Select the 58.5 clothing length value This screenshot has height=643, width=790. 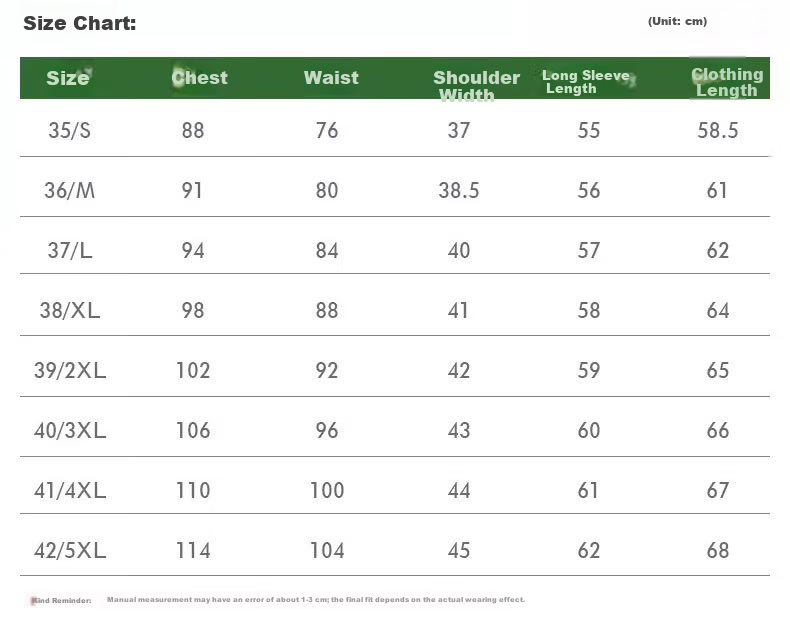717,131
